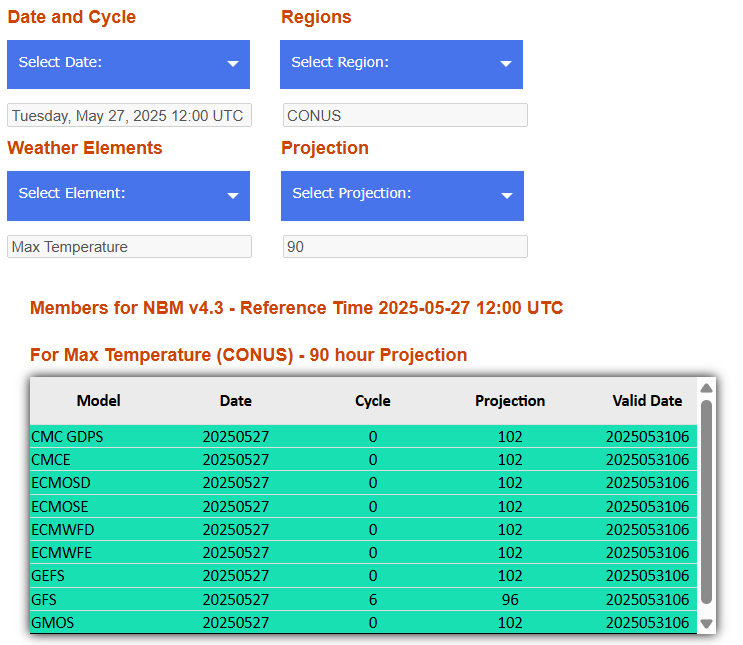Image resolution: width=743 pixels, height=645 pixels.
Task: Click the CMC GDPS row date 20250527
Action: (236, 436)
